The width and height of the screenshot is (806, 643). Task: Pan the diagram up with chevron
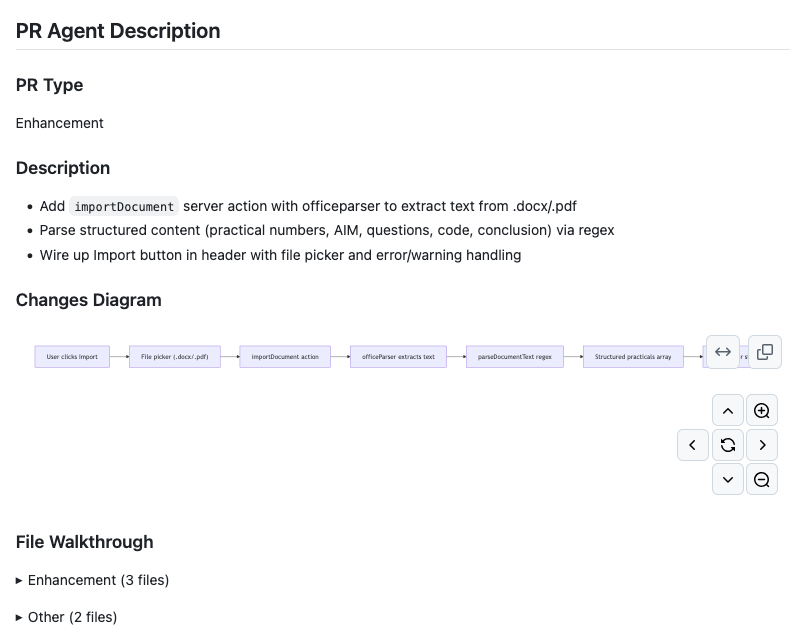click(727, 411)
